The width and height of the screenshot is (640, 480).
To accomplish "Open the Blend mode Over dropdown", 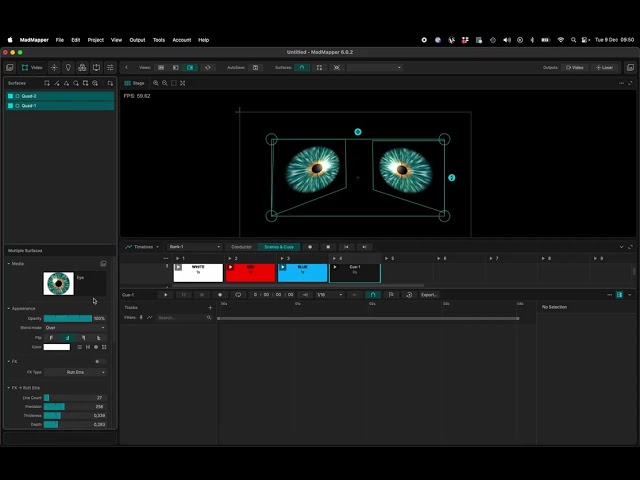I will tap(75, 328).
